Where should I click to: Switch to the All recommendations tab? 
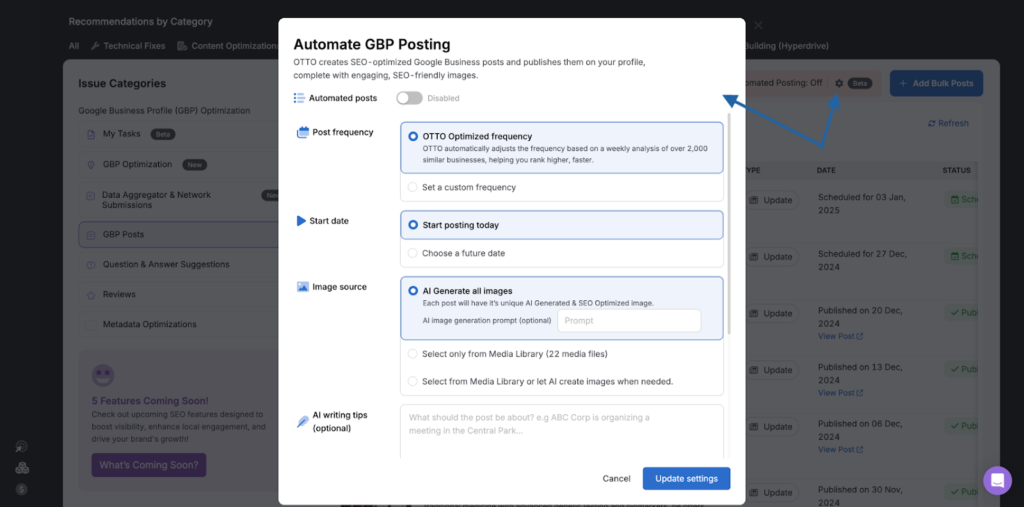click(74, 46)
